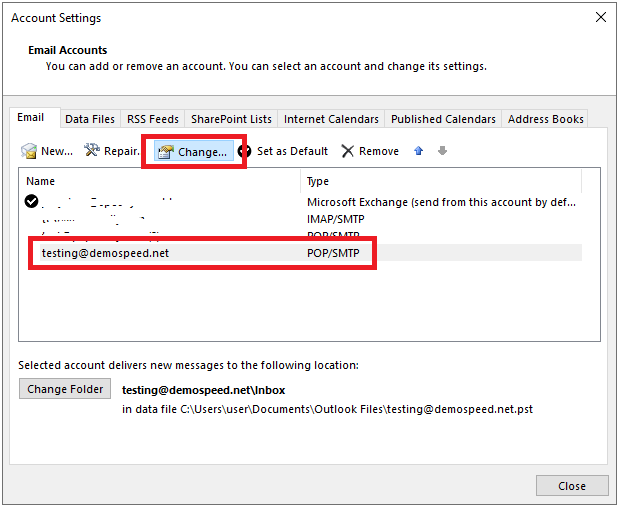This screenshot has width=620, height=507.
Task: Switch to the Data Files tab
Action: [x=90, y=119]
